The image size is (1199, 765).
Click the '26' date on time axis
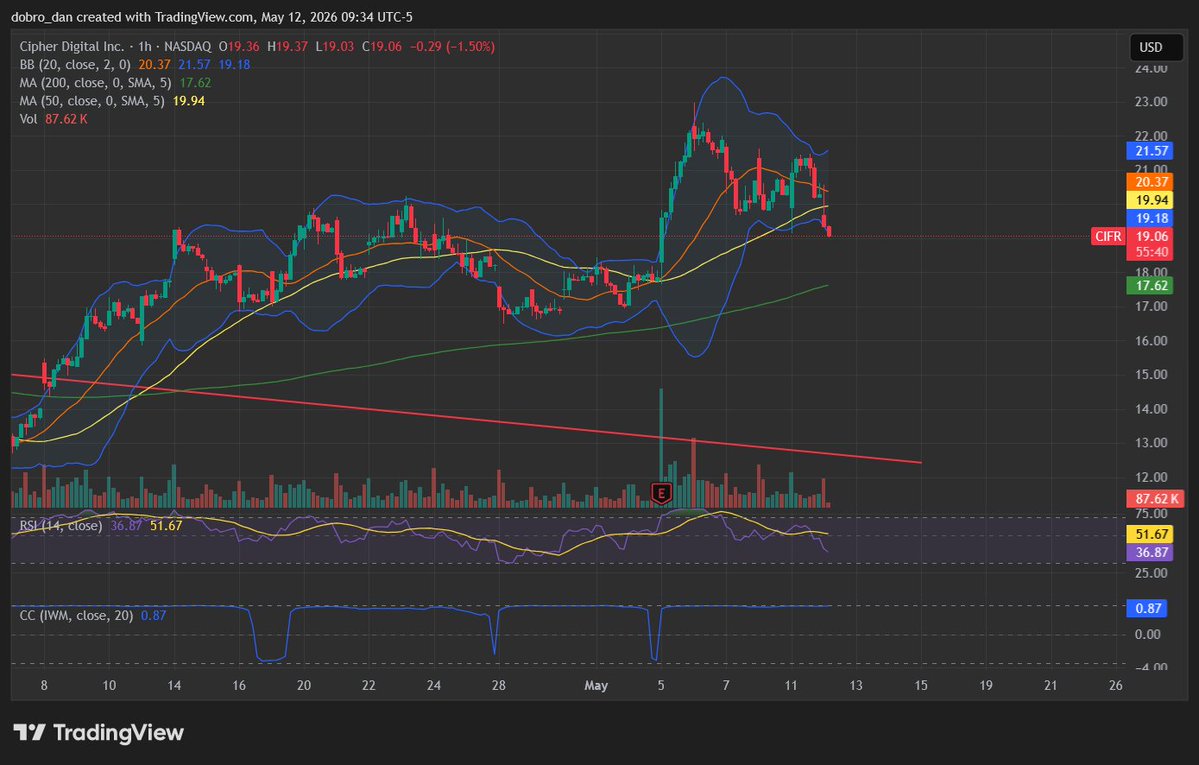click(1116, 685)
